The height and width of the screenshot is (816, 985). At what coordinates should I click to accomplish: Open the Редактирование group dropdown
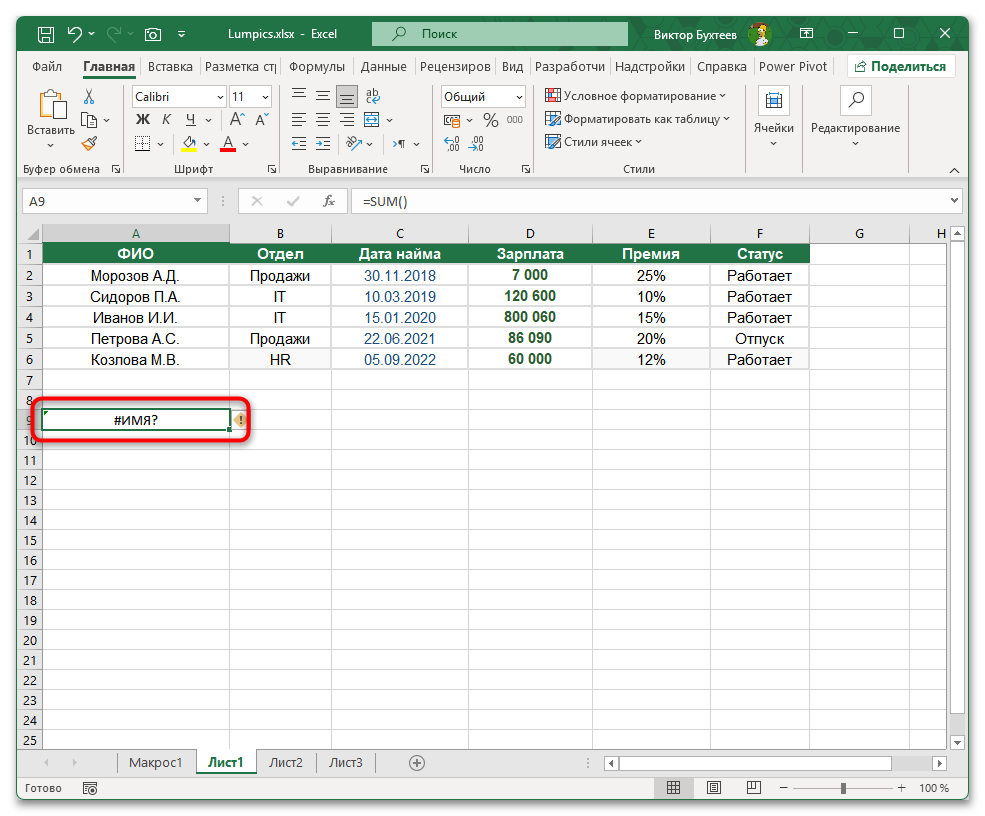856,119
